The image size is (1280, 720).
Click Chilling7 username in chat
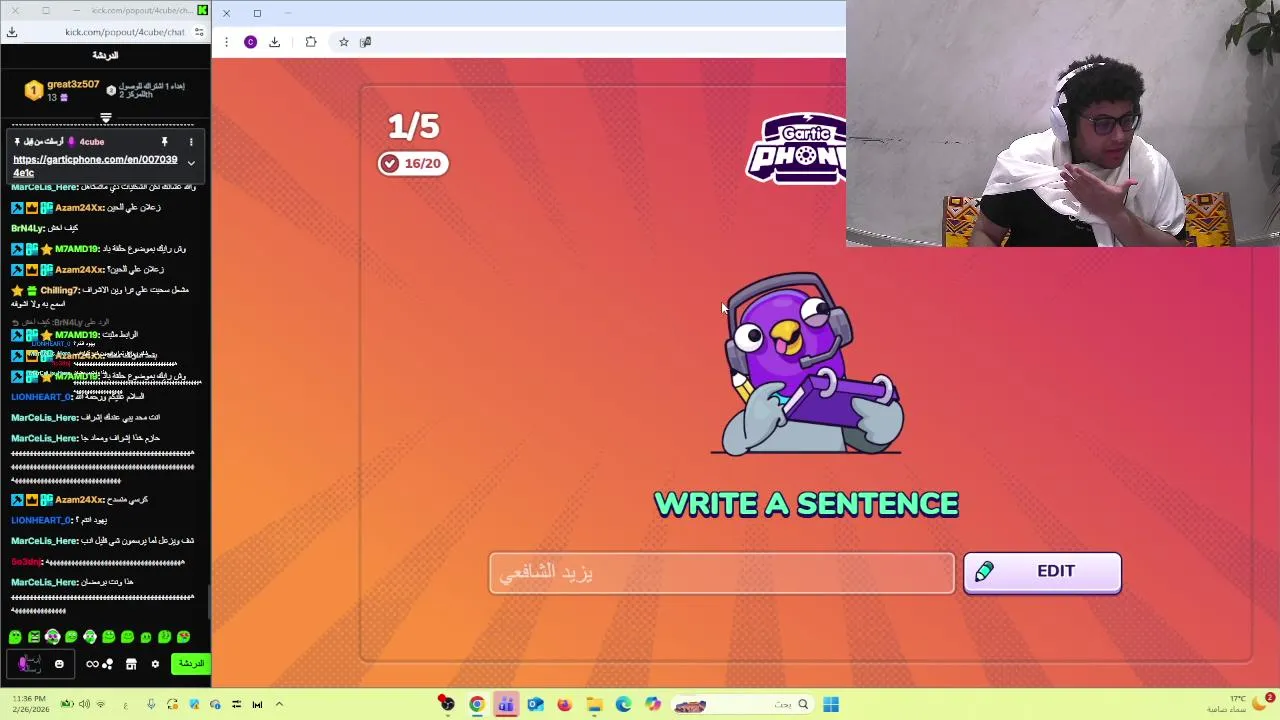(60, 290)
